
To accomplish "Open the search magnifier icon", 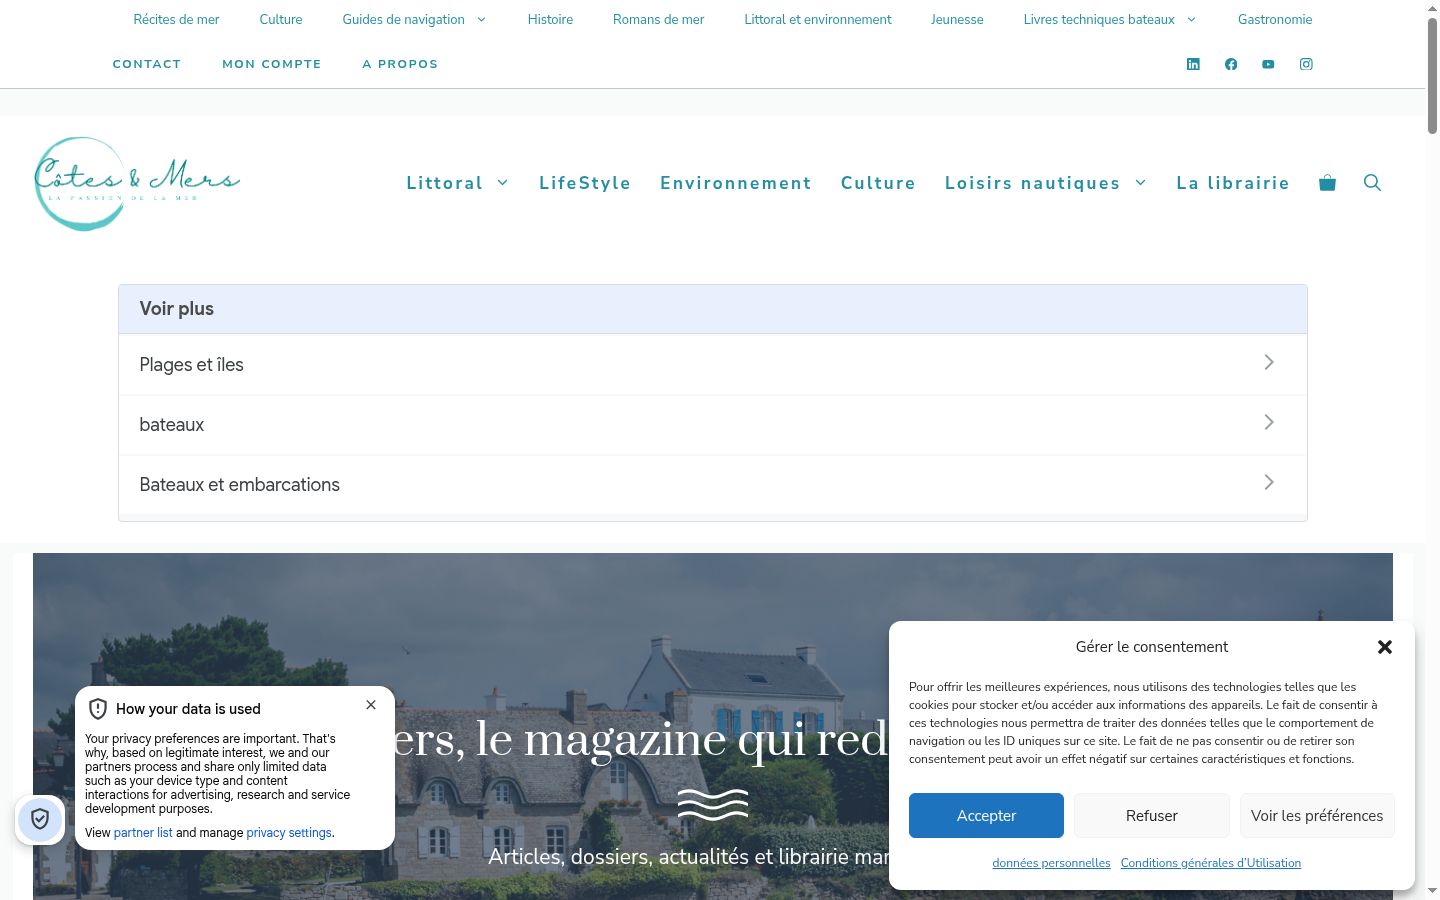I will 1372,182.
